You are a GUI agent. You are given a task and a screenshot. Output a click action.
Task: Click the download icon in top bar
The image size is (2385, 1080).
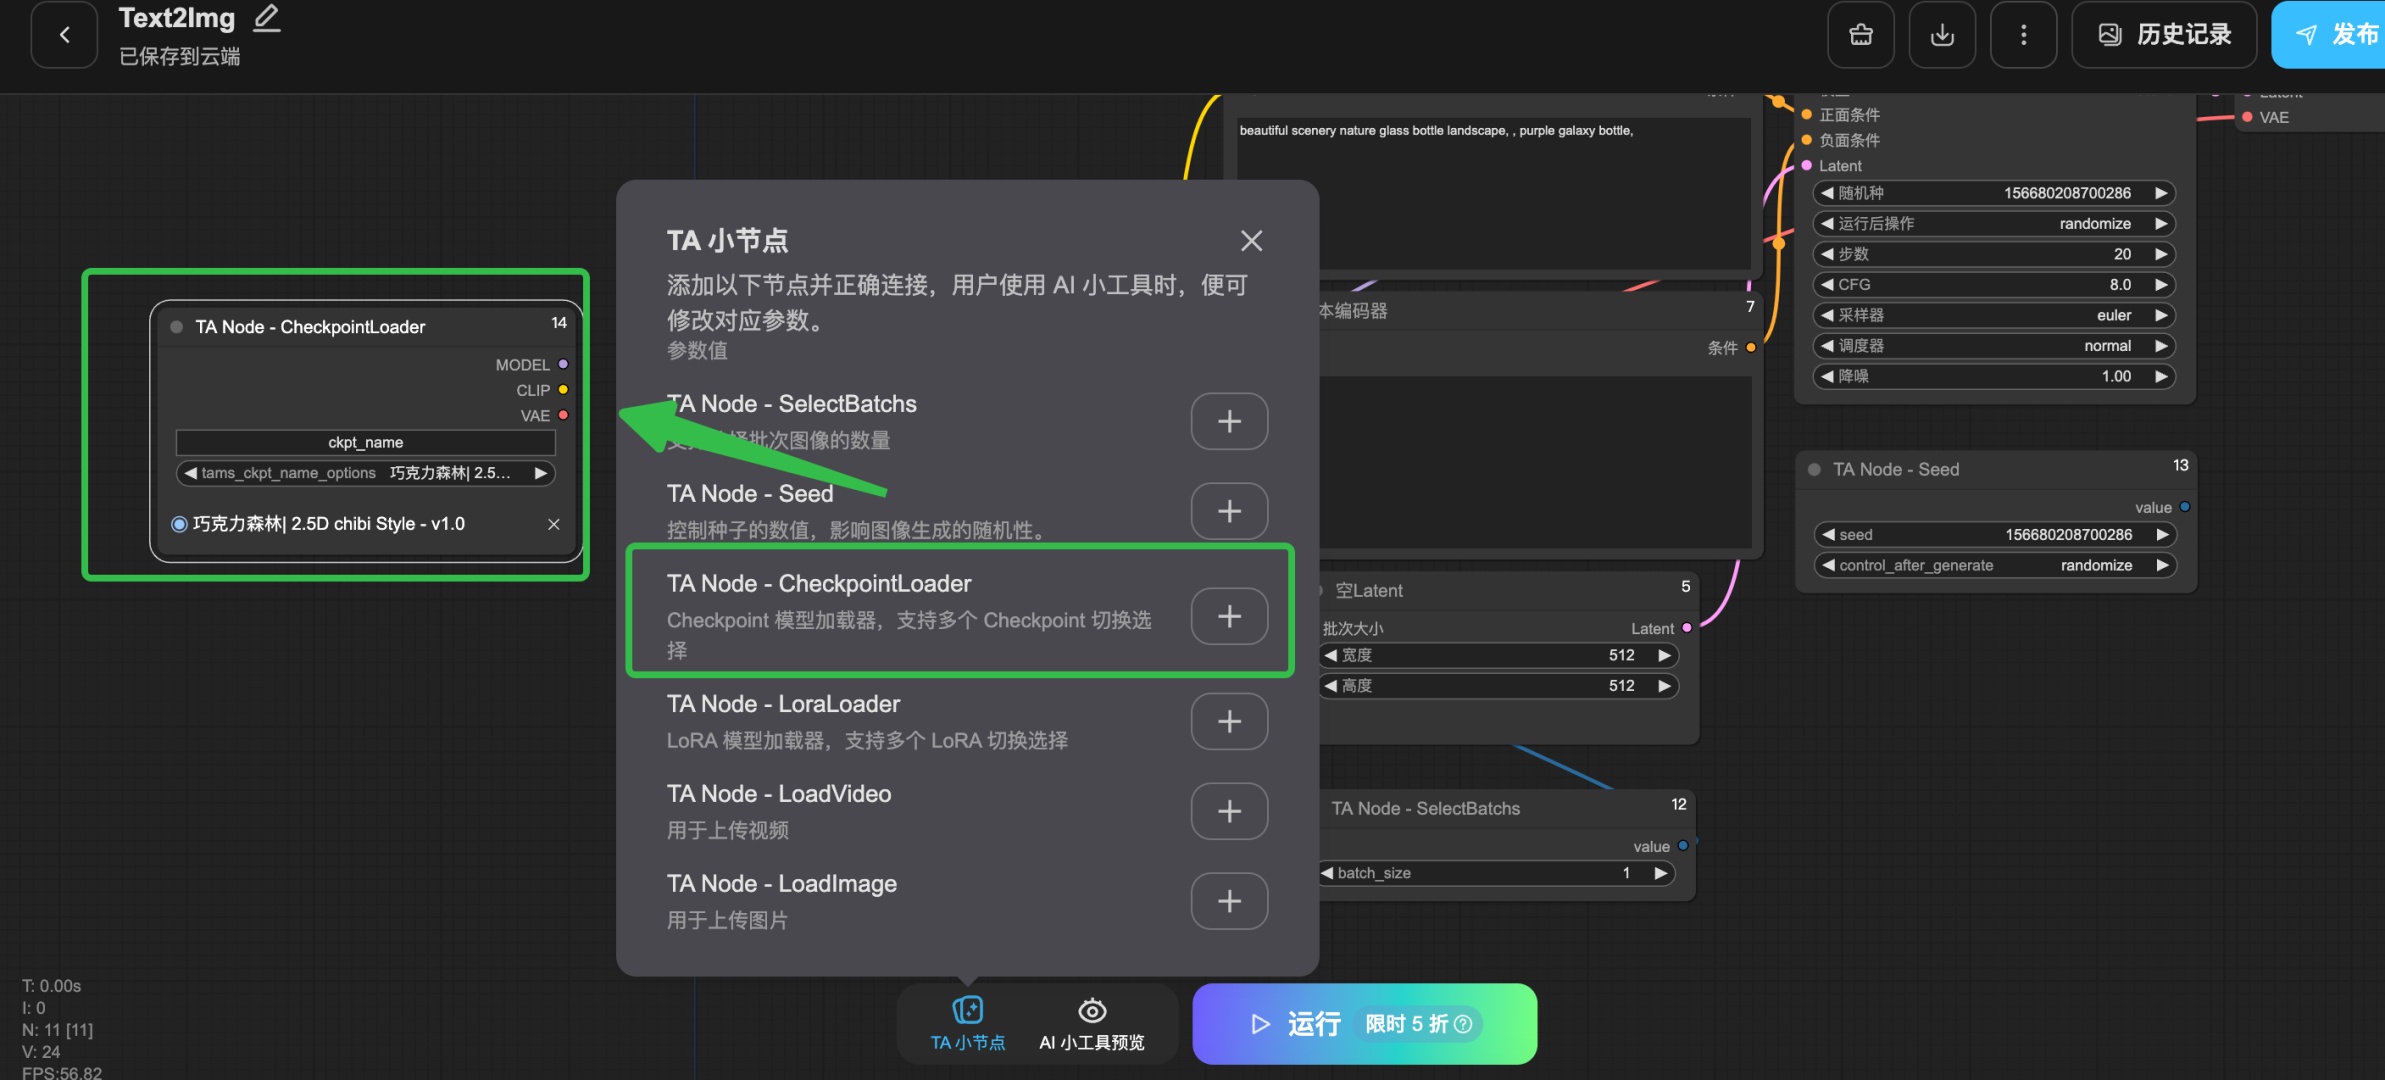[1941, 35]
